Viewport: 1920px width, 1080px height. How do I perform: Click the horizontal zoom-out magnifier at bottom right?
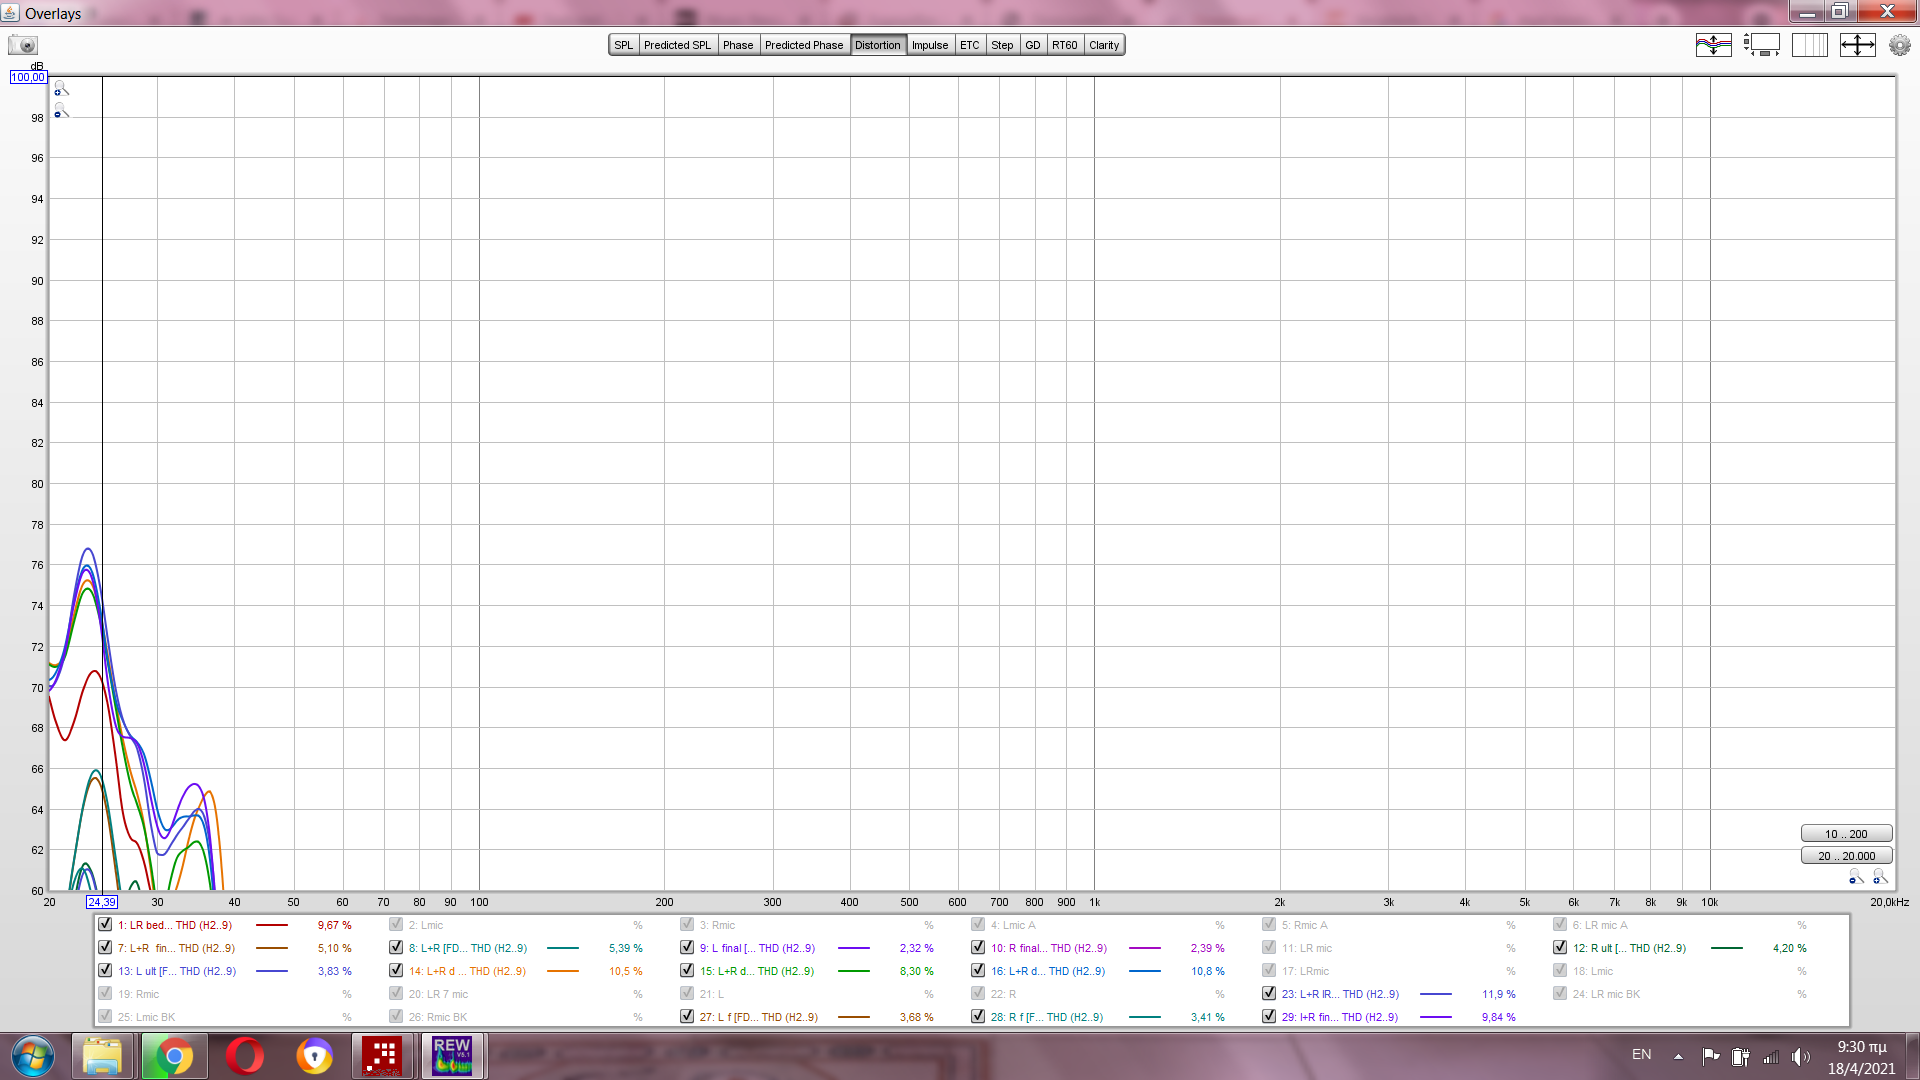pos(1856,877)
